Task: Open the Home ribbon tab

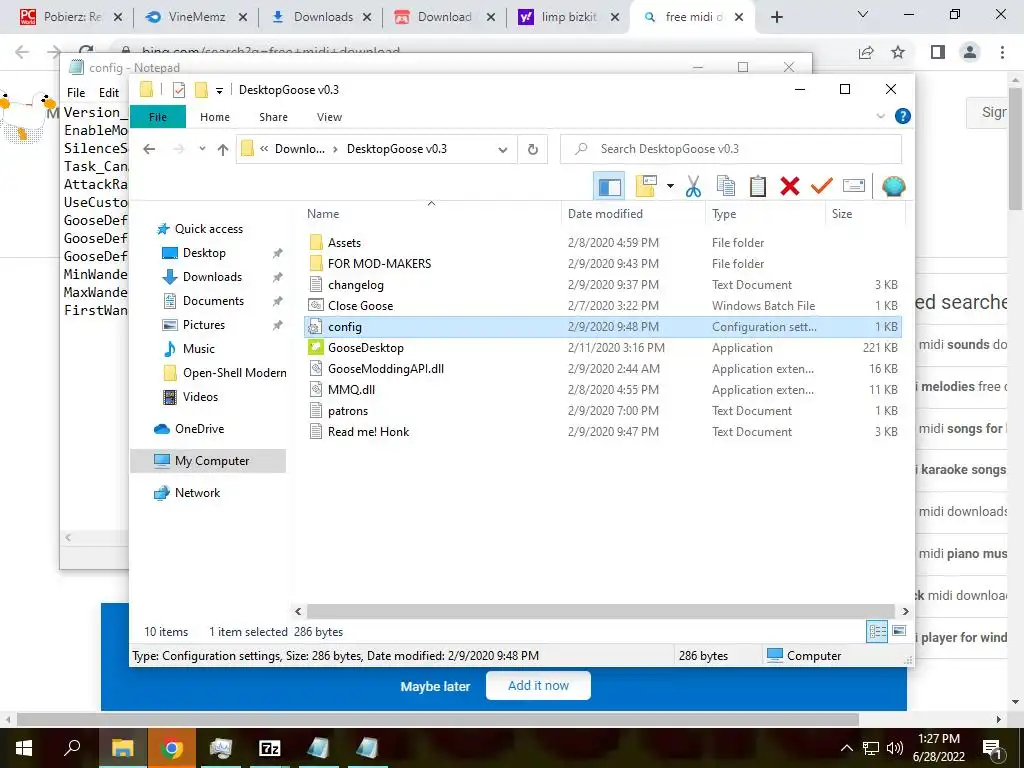Action: click(215, 117)
